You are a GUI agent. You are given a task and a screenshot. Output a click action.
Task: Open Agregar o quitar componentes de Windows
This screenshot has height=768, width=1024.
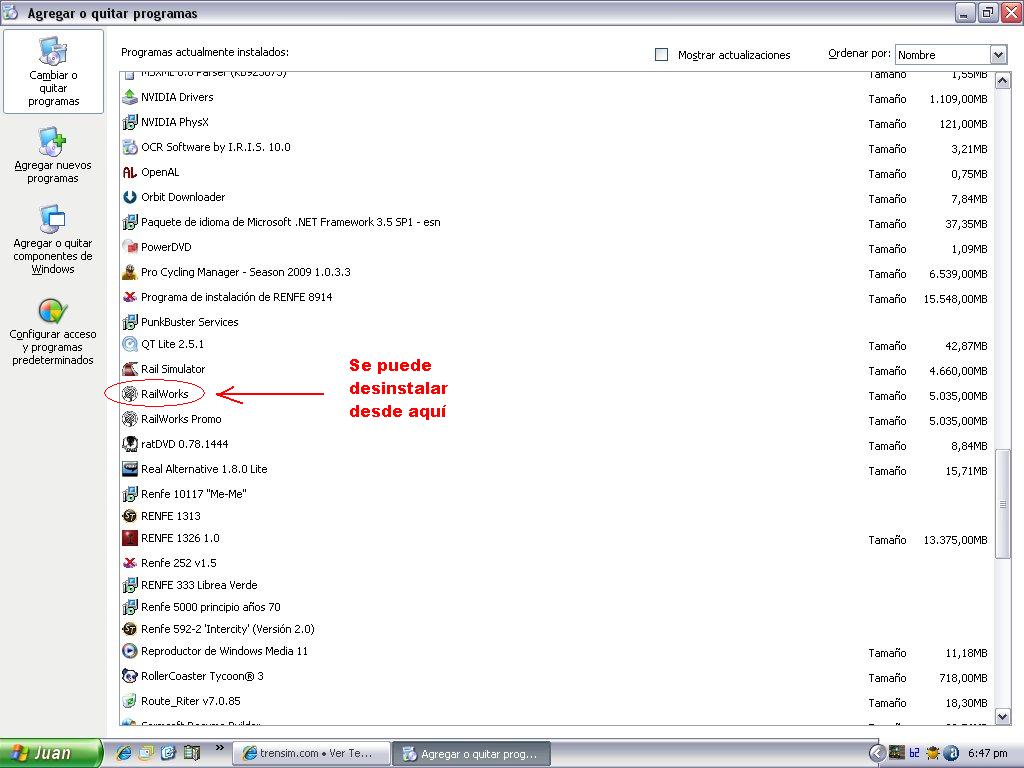pos(52,240)
